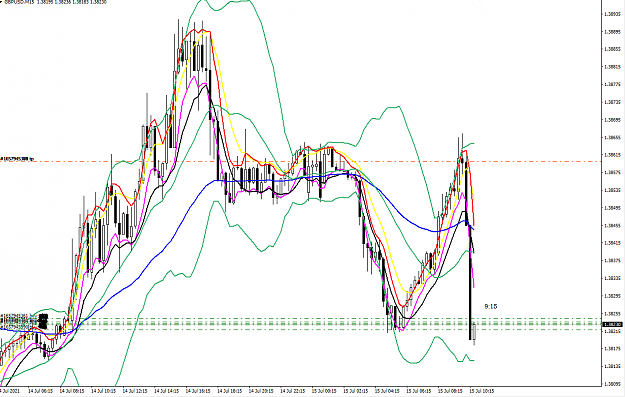Select the '15 Jul 04:15' time axis label

pos(387,391)
